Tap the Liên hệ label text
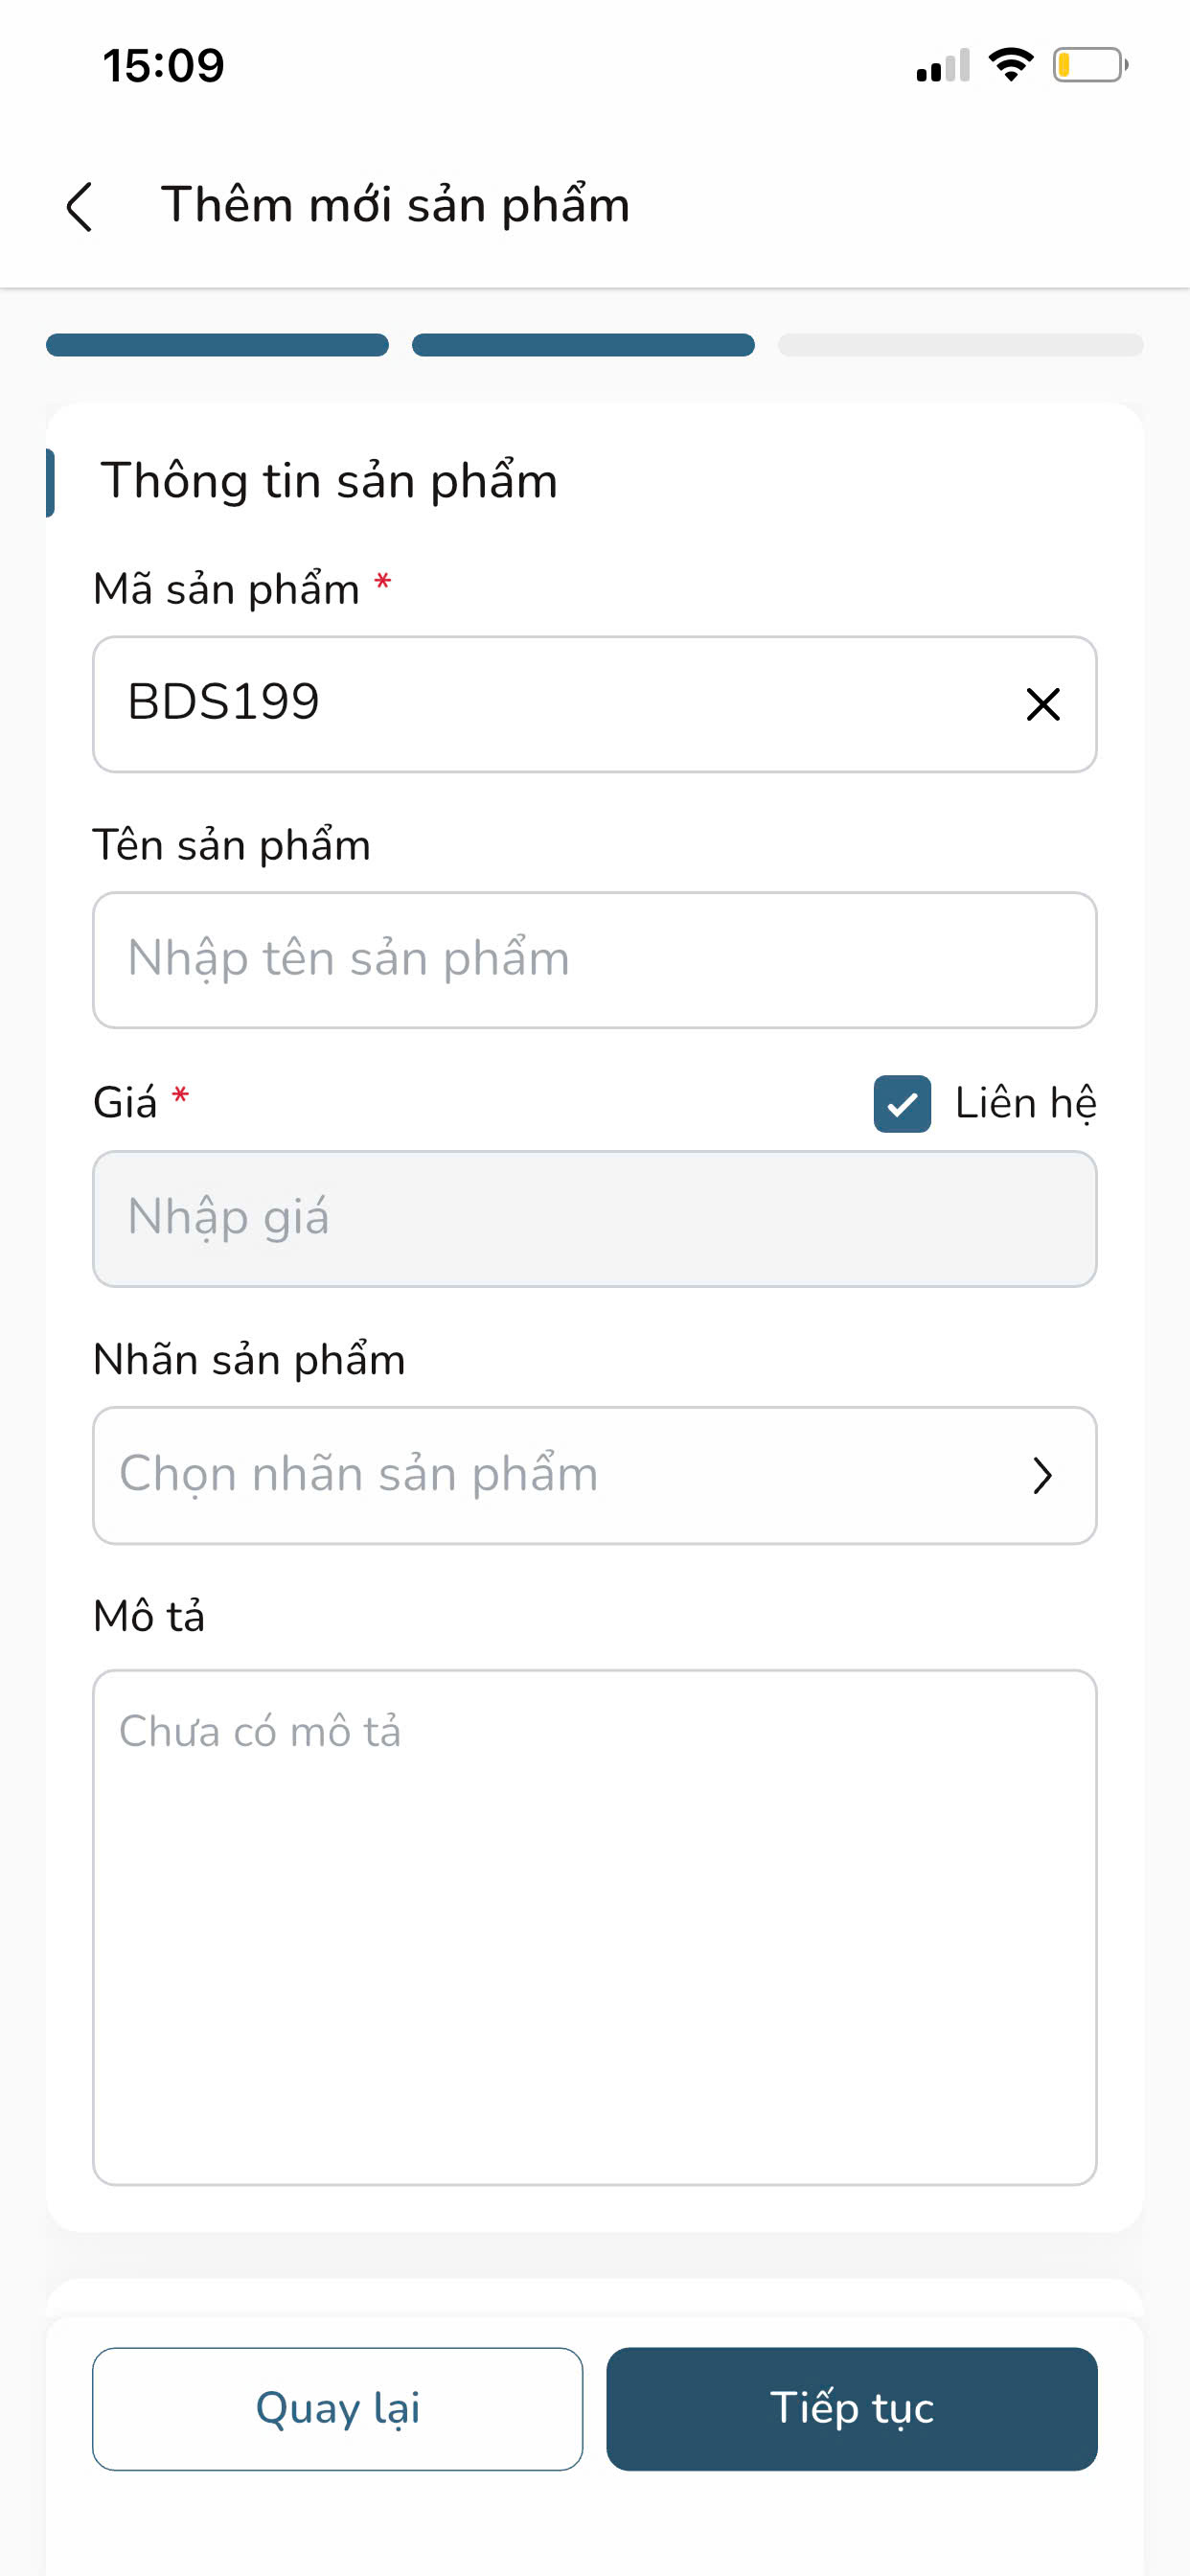This screenshot has width=1190, height=2576. click(1025, 1103)
